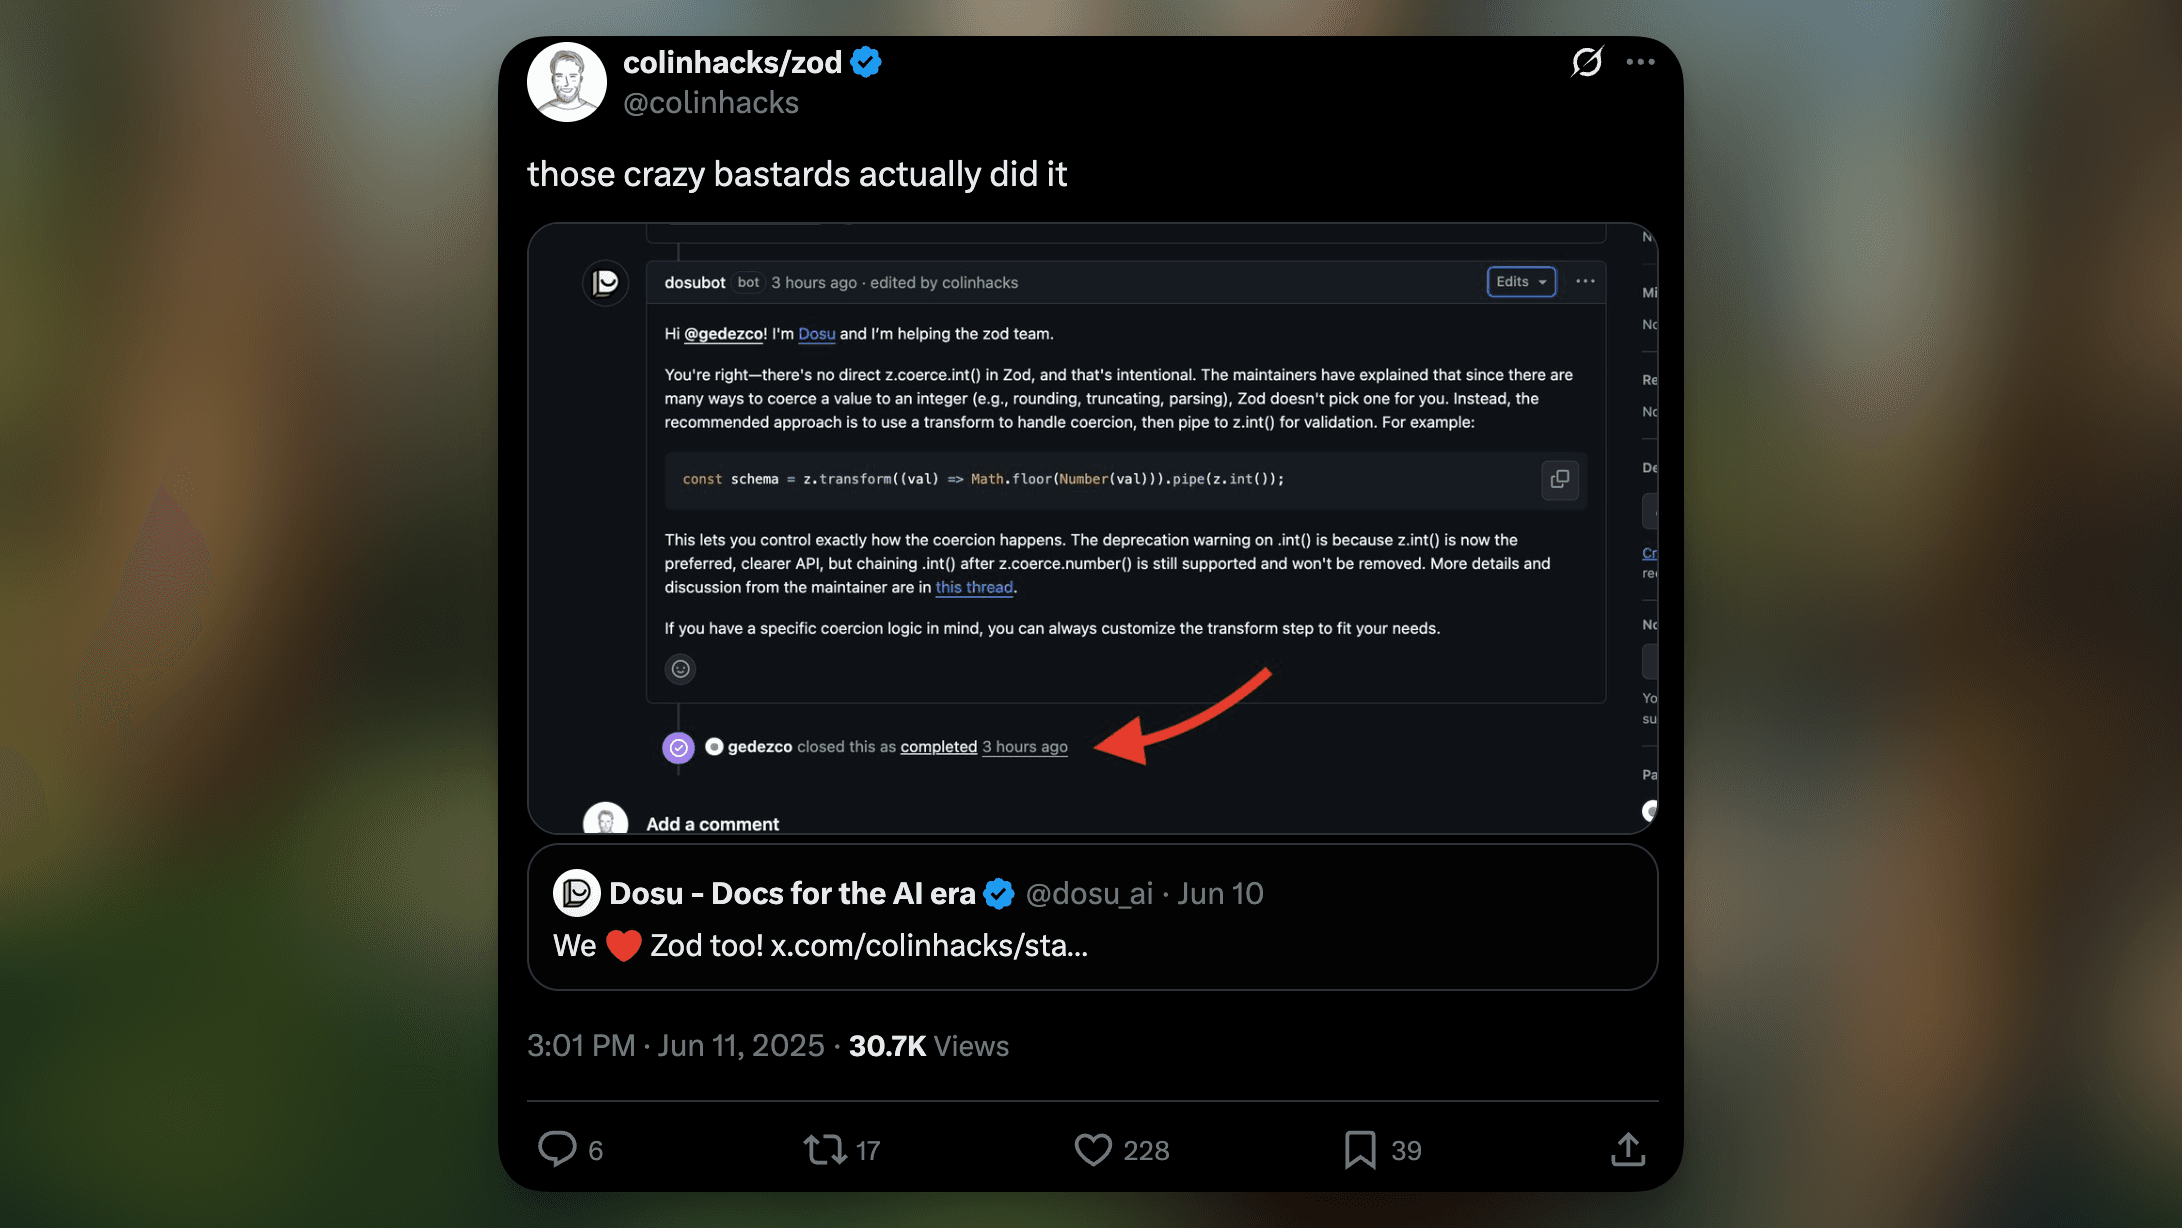
Task: Click the copy code icon beside the snippet
Action: coord(1560,479)
